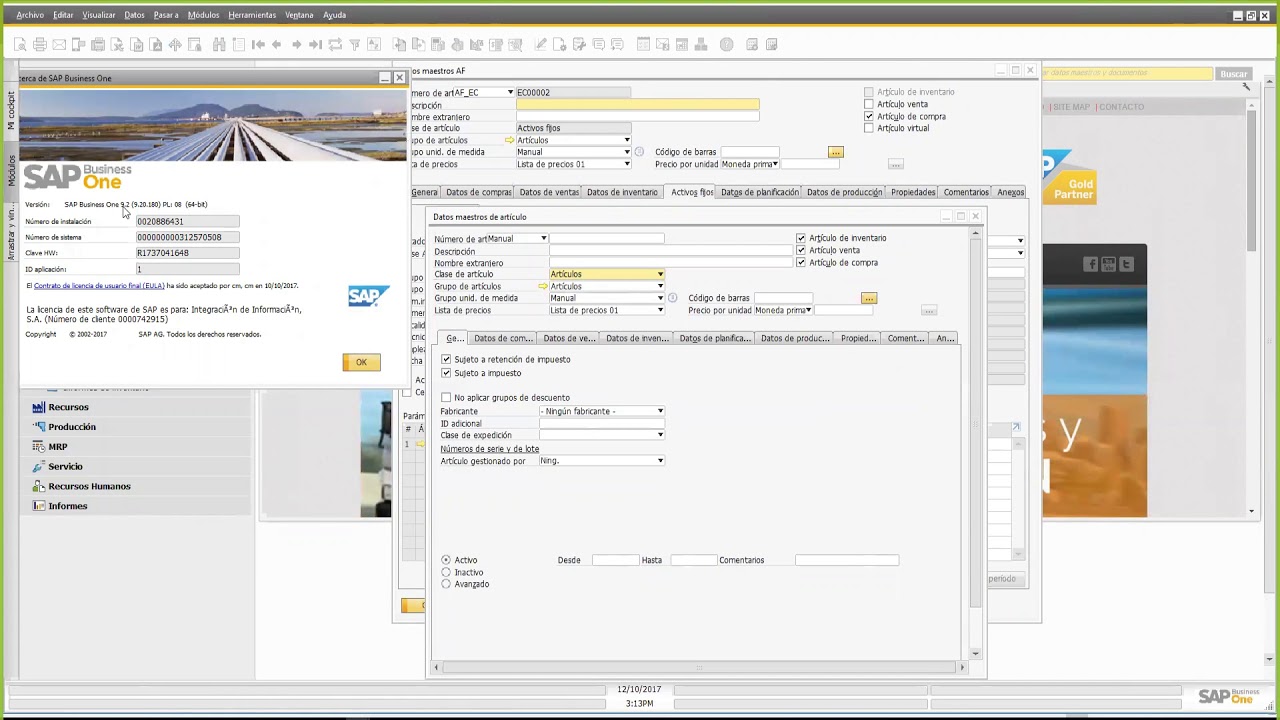
Task: Switch to Activos fijos tab in AF window
Action: pyautogui.click(x=692, y=192)
